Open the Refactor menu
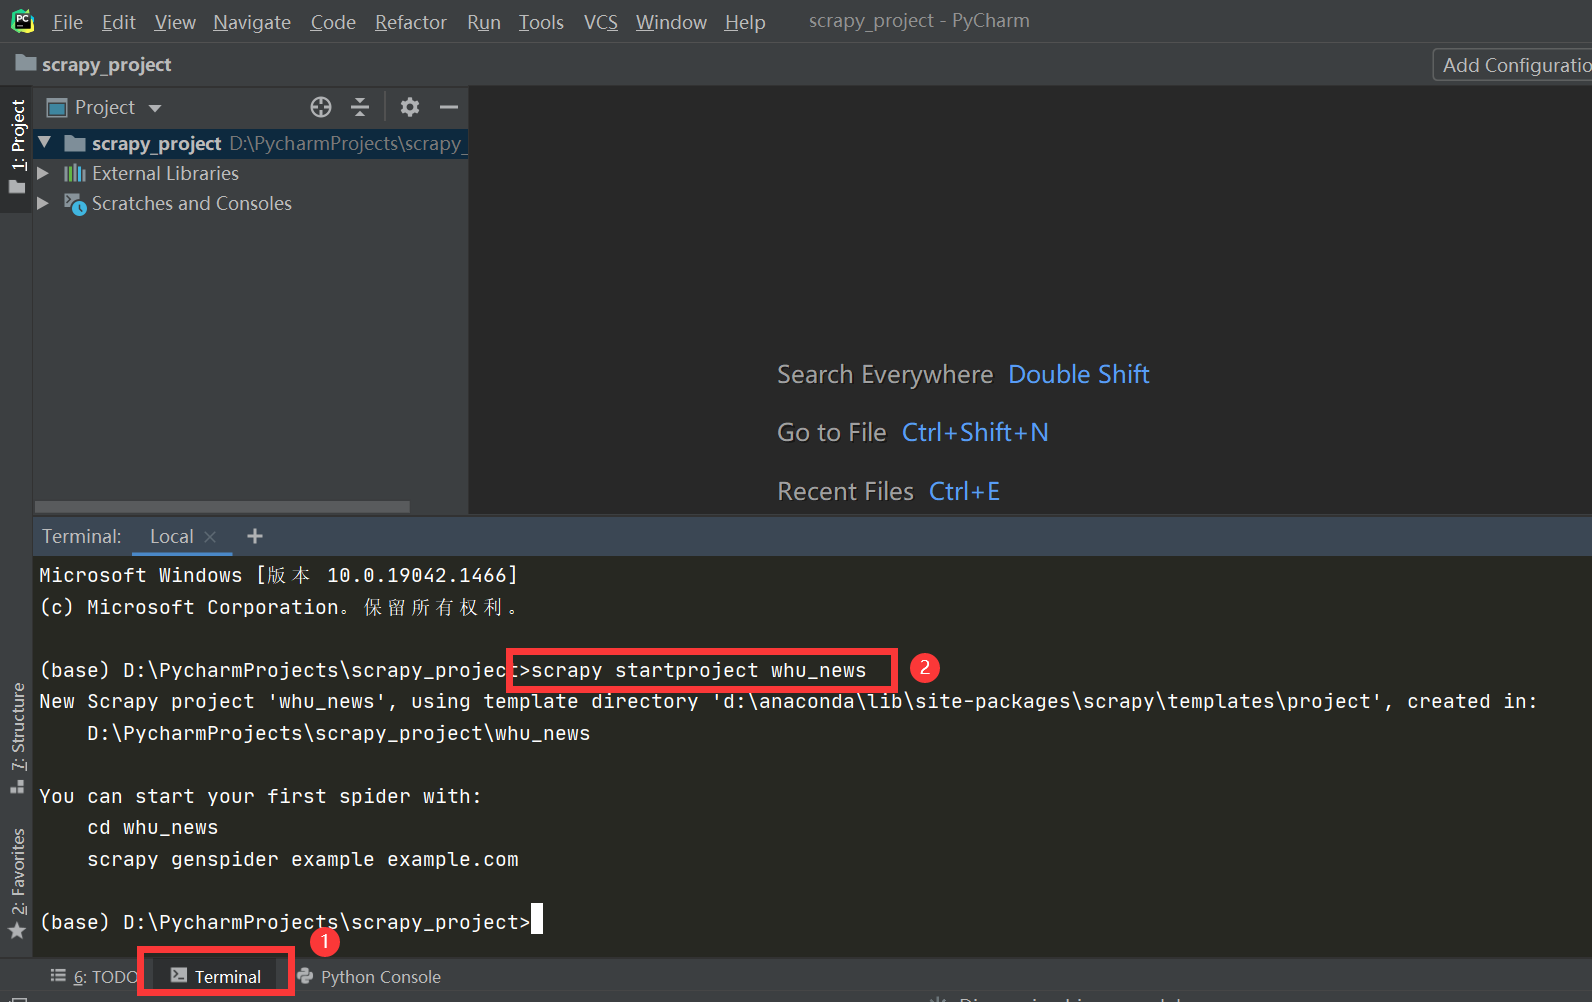This screenshot has height=1002, width=1592. coord(410,22)
